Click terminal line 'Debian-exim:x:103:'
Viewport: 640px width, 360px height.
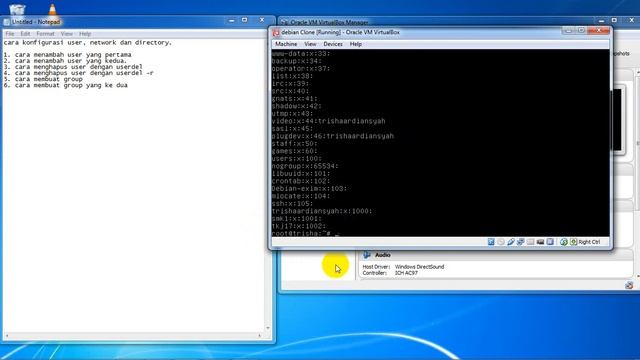(309, 189)
